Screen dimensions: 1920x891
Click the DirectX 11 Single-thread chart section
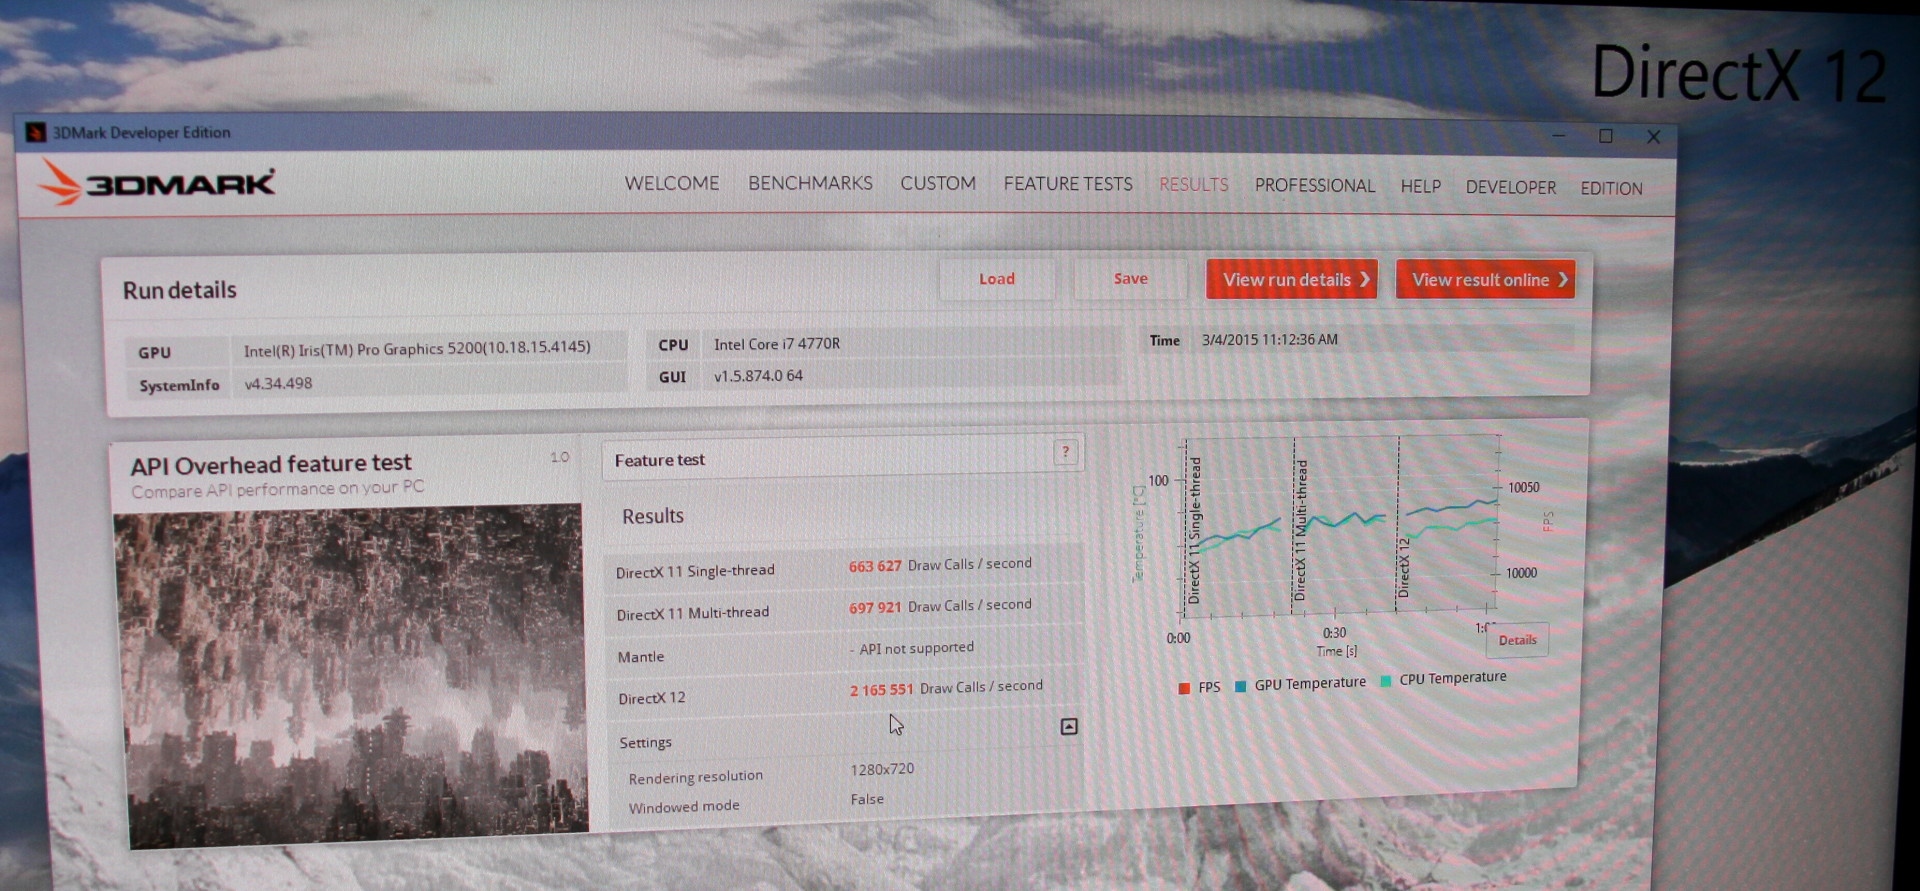coord(1238,527)
